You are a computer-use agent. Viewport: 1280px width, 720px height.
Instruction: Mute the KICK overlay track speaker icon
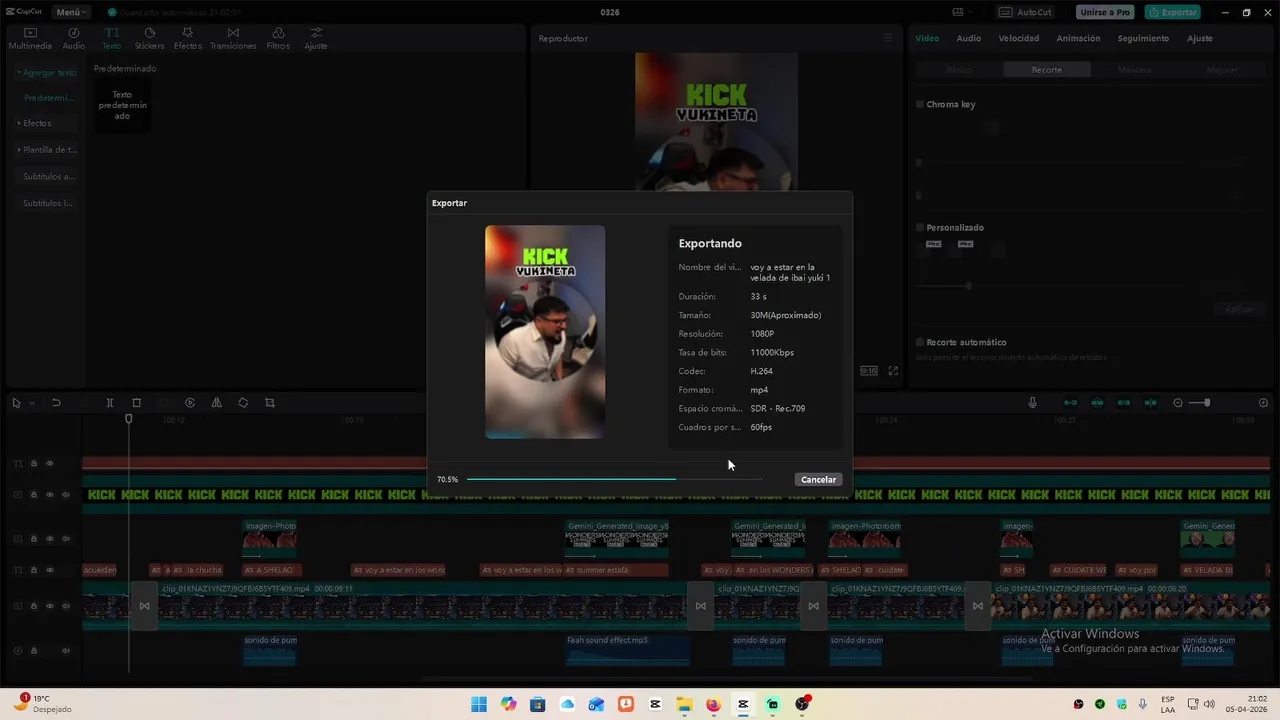[x=66, y=494]
